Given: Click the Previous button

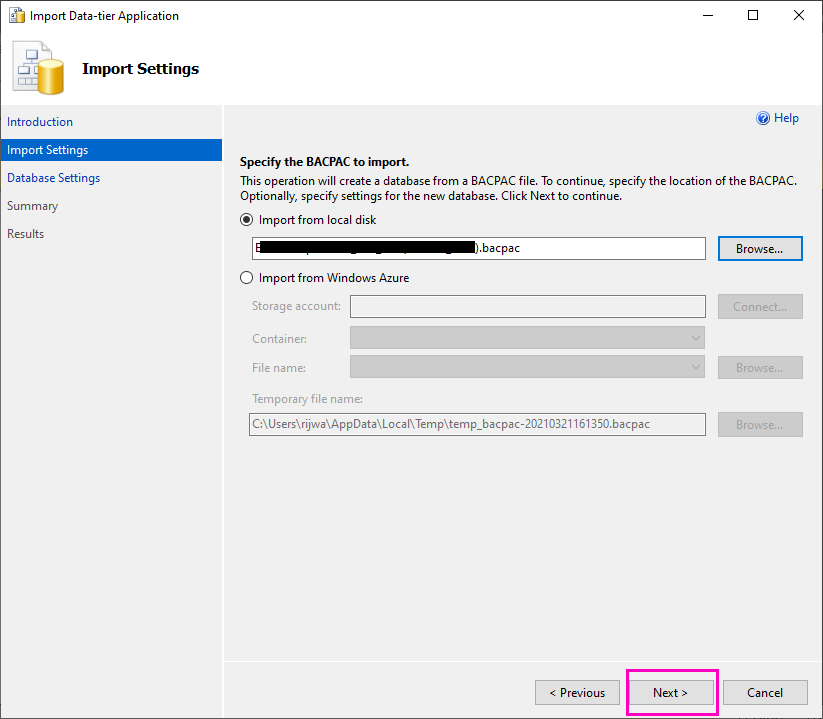Looking at the screenshot, I should (577, 692).
